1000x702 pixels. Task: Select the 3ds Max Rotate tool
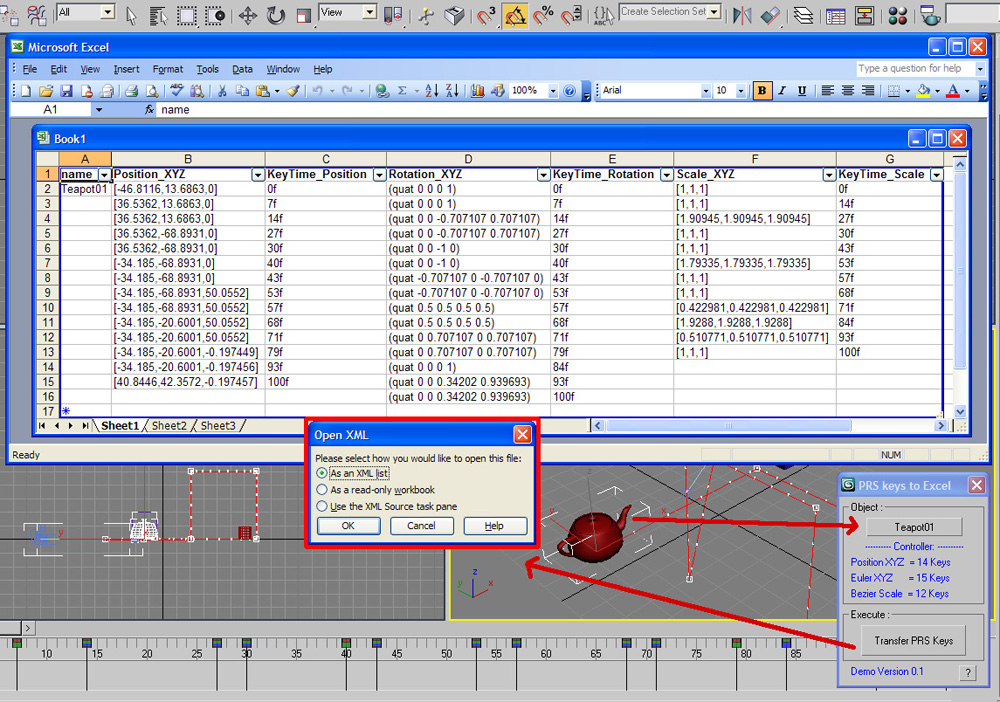(276, 15)
